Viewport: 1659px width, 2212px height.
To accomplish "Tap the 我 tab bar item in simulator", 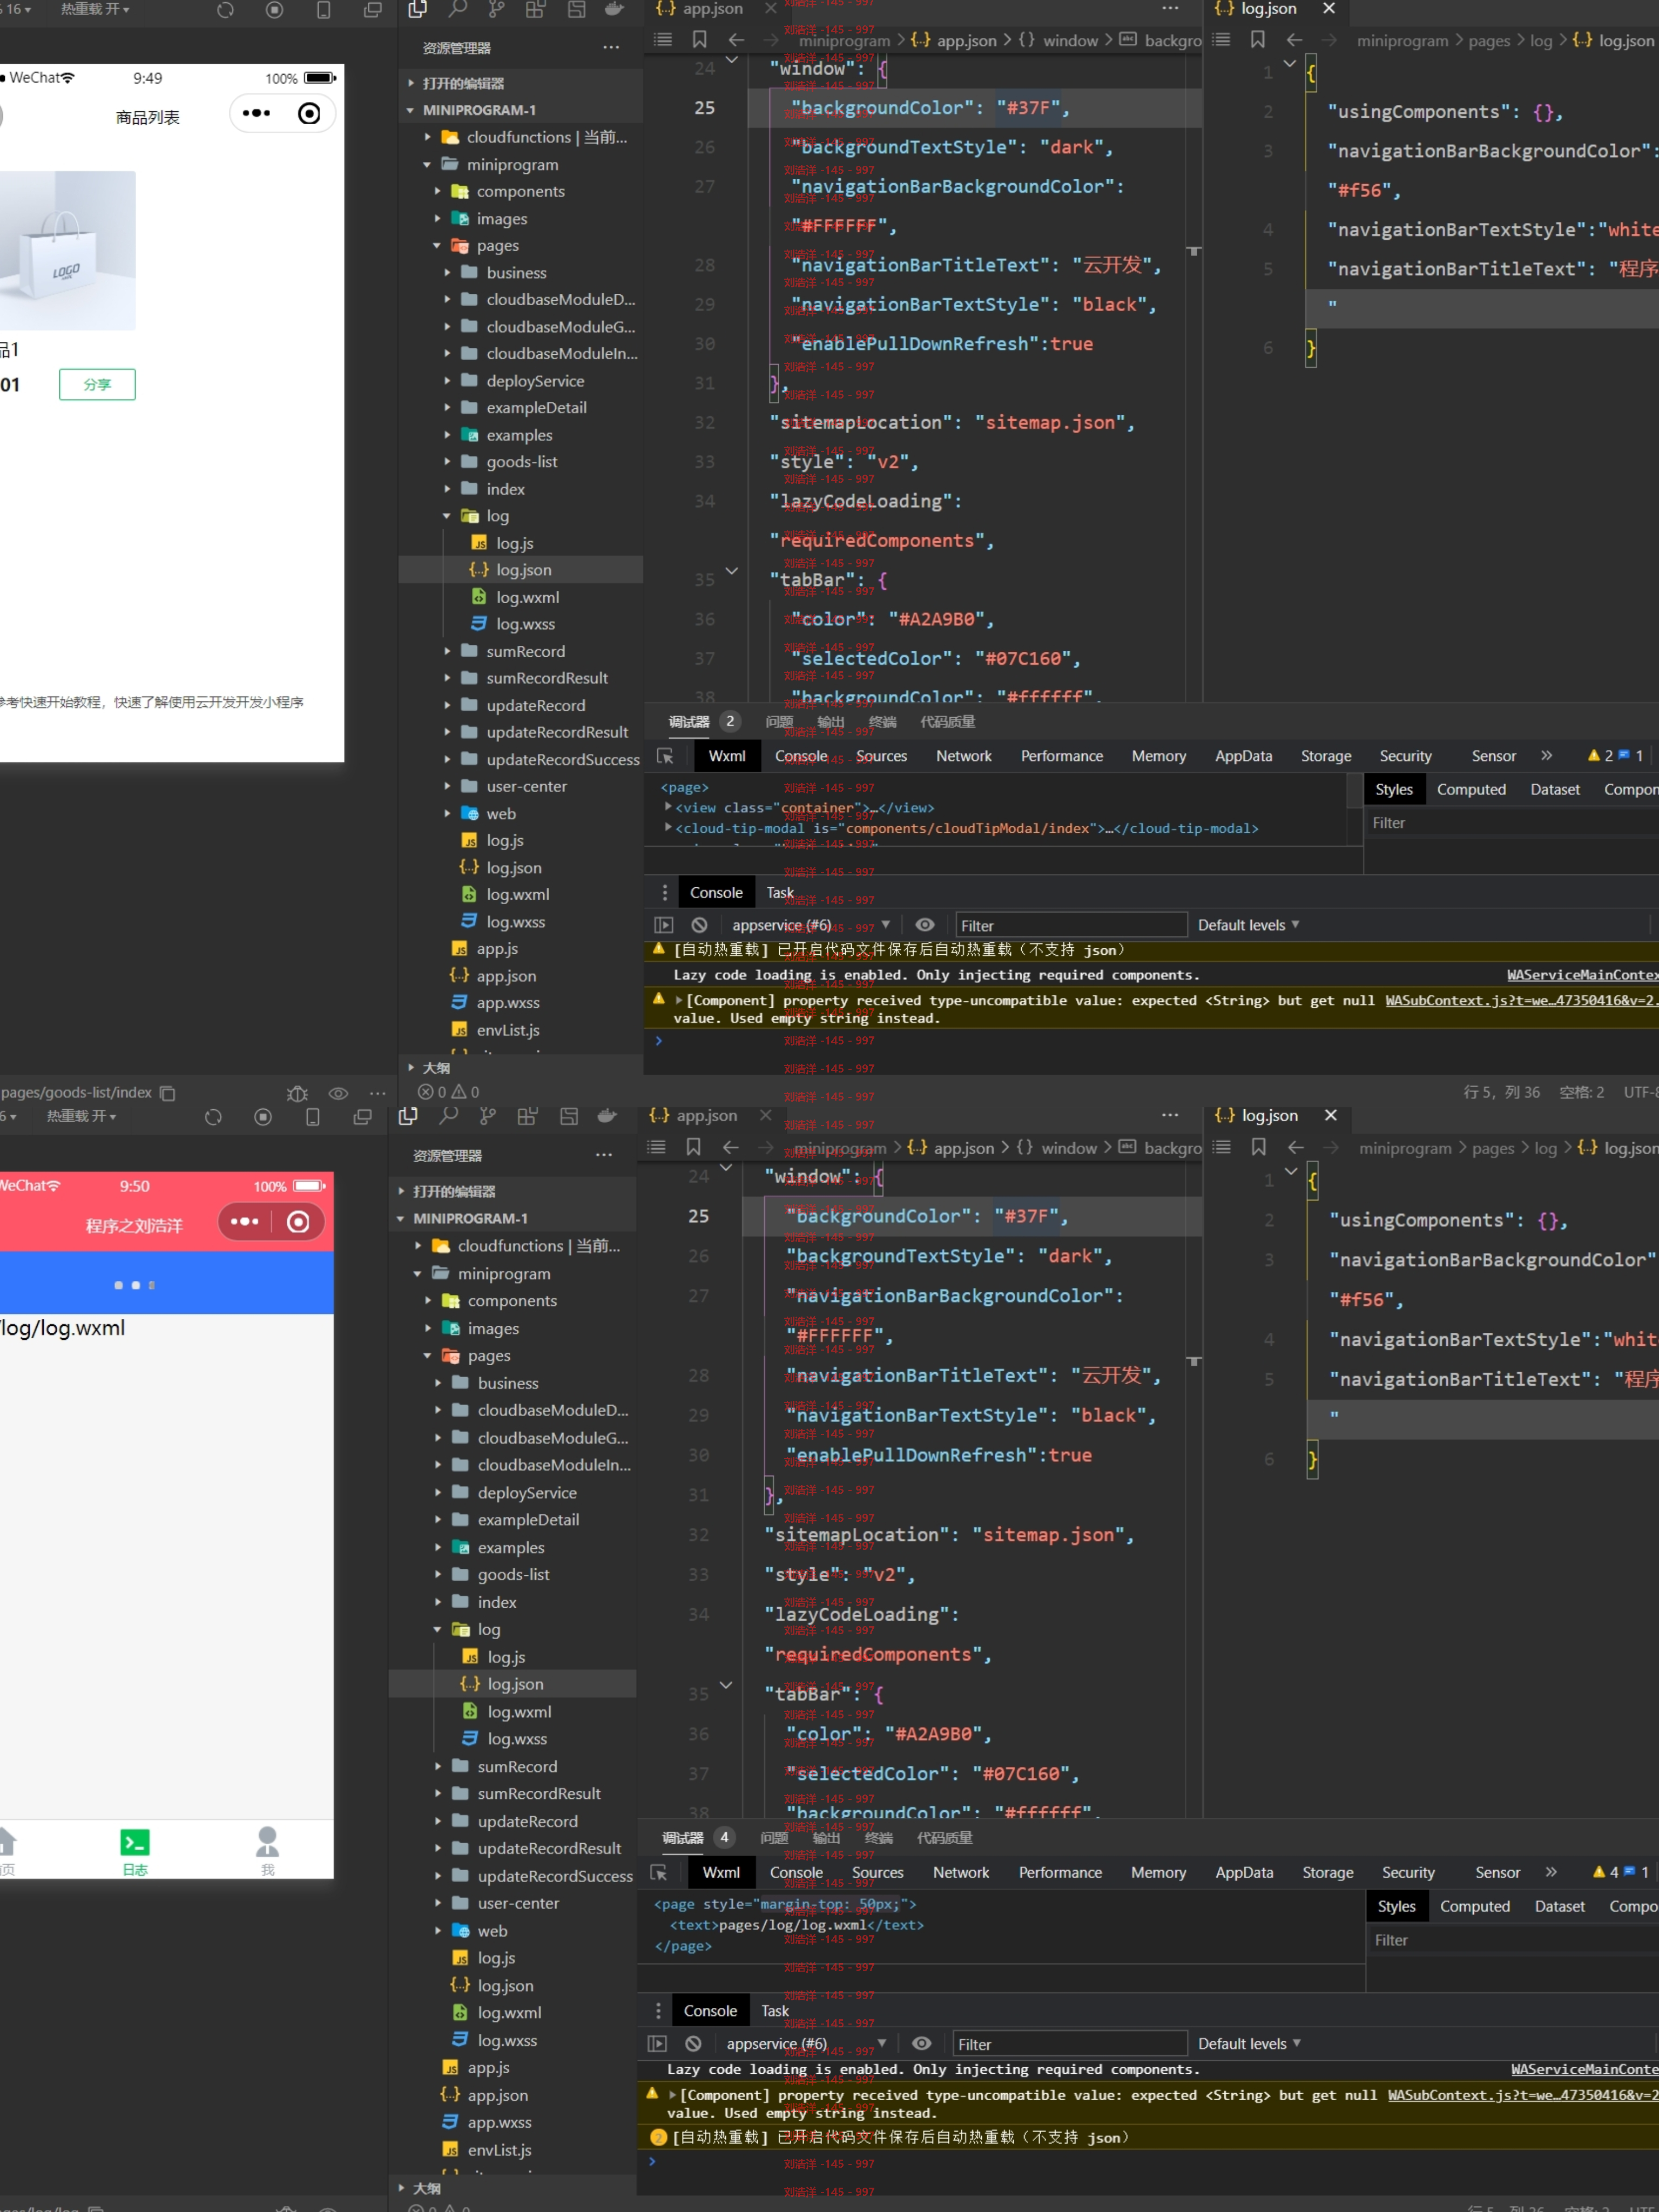I will (x=267, y=1851).
